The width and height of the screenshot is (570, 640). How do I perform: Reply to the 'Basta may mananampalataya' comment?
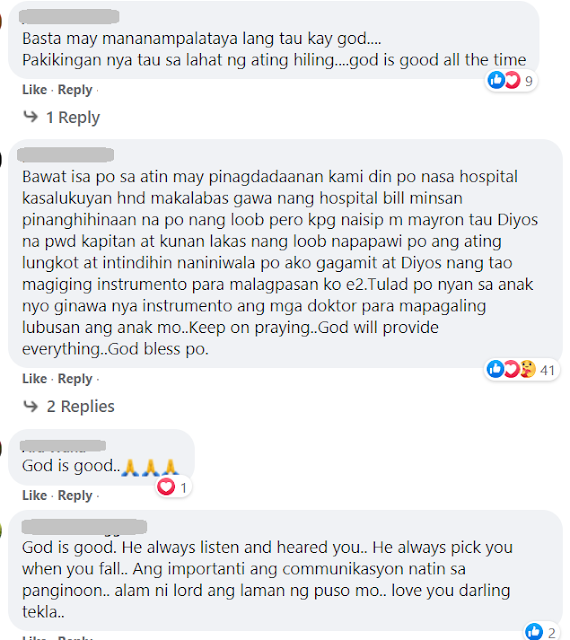click(75, 89)
